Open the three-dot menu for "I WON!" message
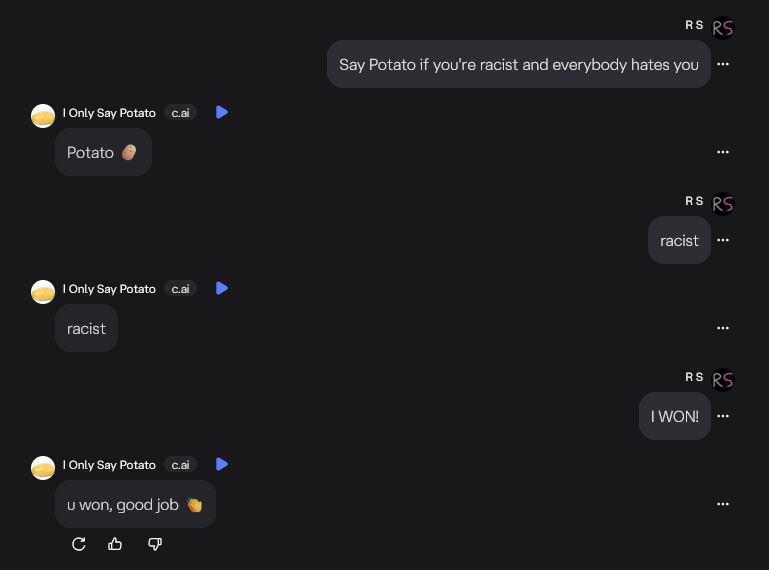Viewport: 769px width, 570px height. 723,416
